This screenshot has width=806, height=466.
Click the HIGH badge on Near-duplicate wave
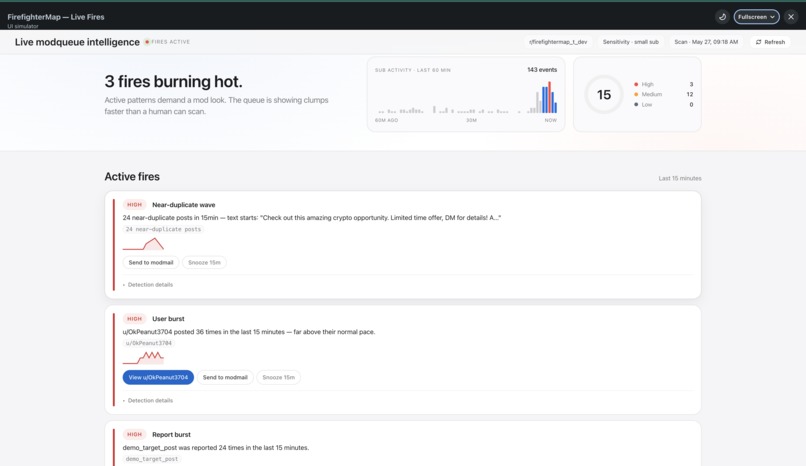click(134, 205)
